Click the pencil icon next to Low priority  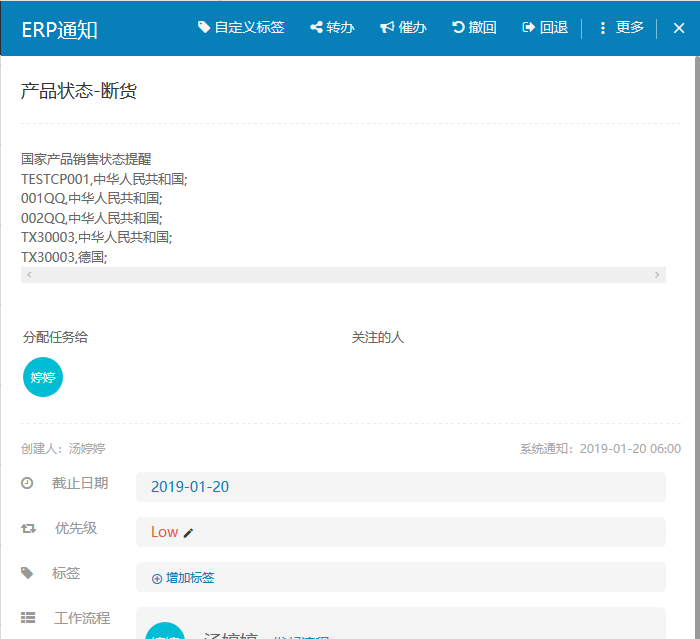pyautogui.click(x=189, y=533)
